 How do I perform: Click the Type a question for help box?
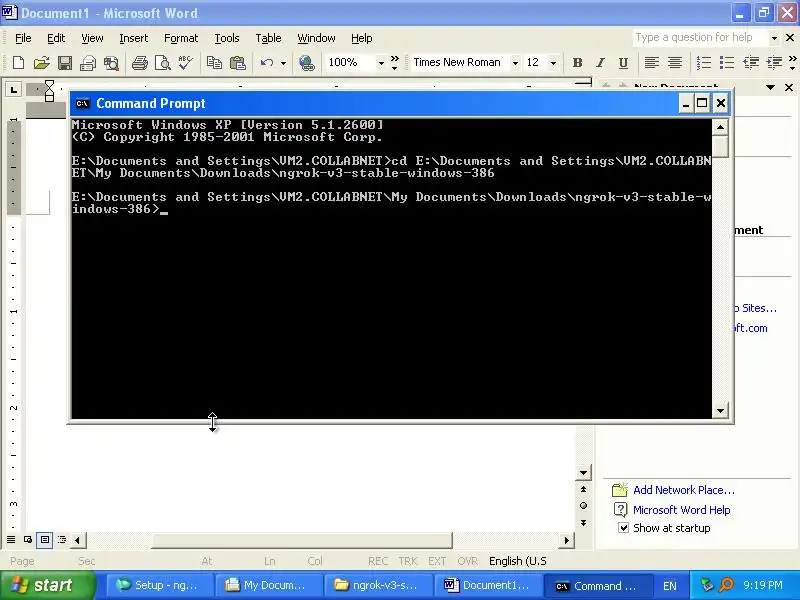[699, 38]
